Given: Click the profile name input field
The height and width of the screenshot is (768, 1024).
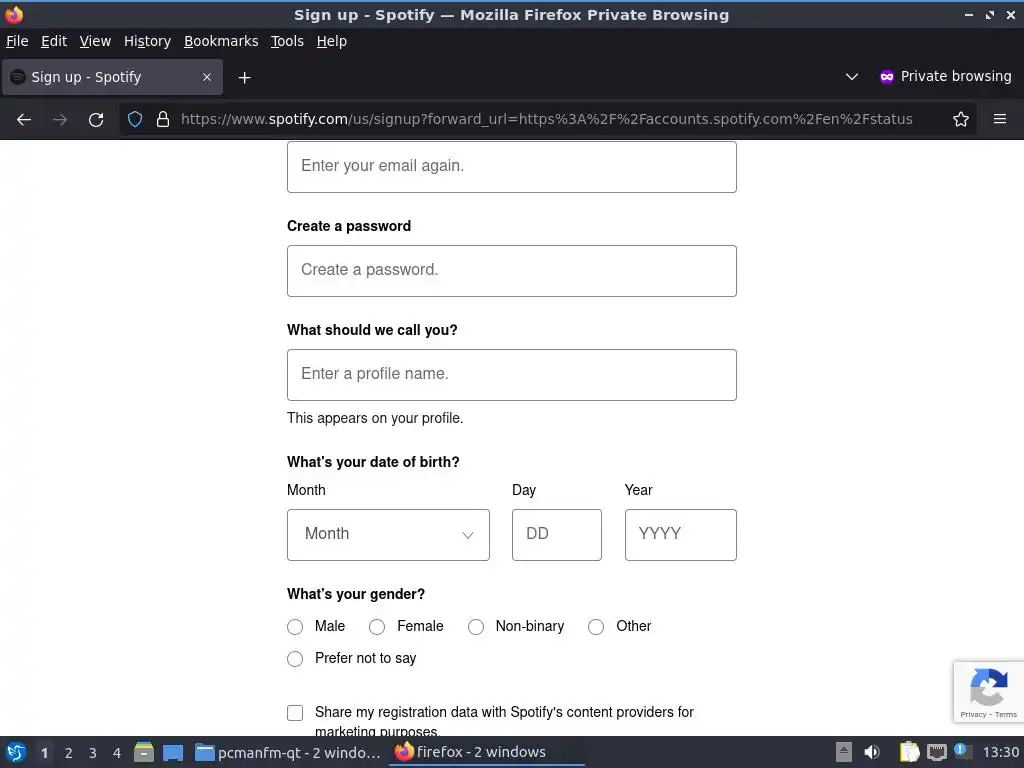Looking at the screenshot, I should click(512, 375).
